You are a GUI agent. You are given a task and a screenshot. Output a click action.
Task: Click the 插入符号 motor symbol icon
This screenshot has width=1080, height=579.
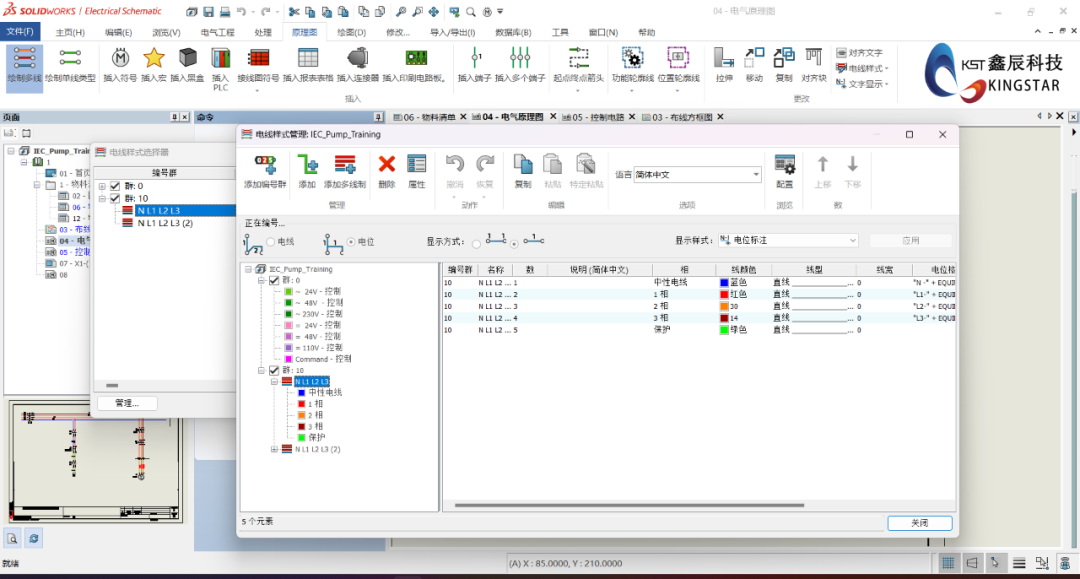pos(121,58)
